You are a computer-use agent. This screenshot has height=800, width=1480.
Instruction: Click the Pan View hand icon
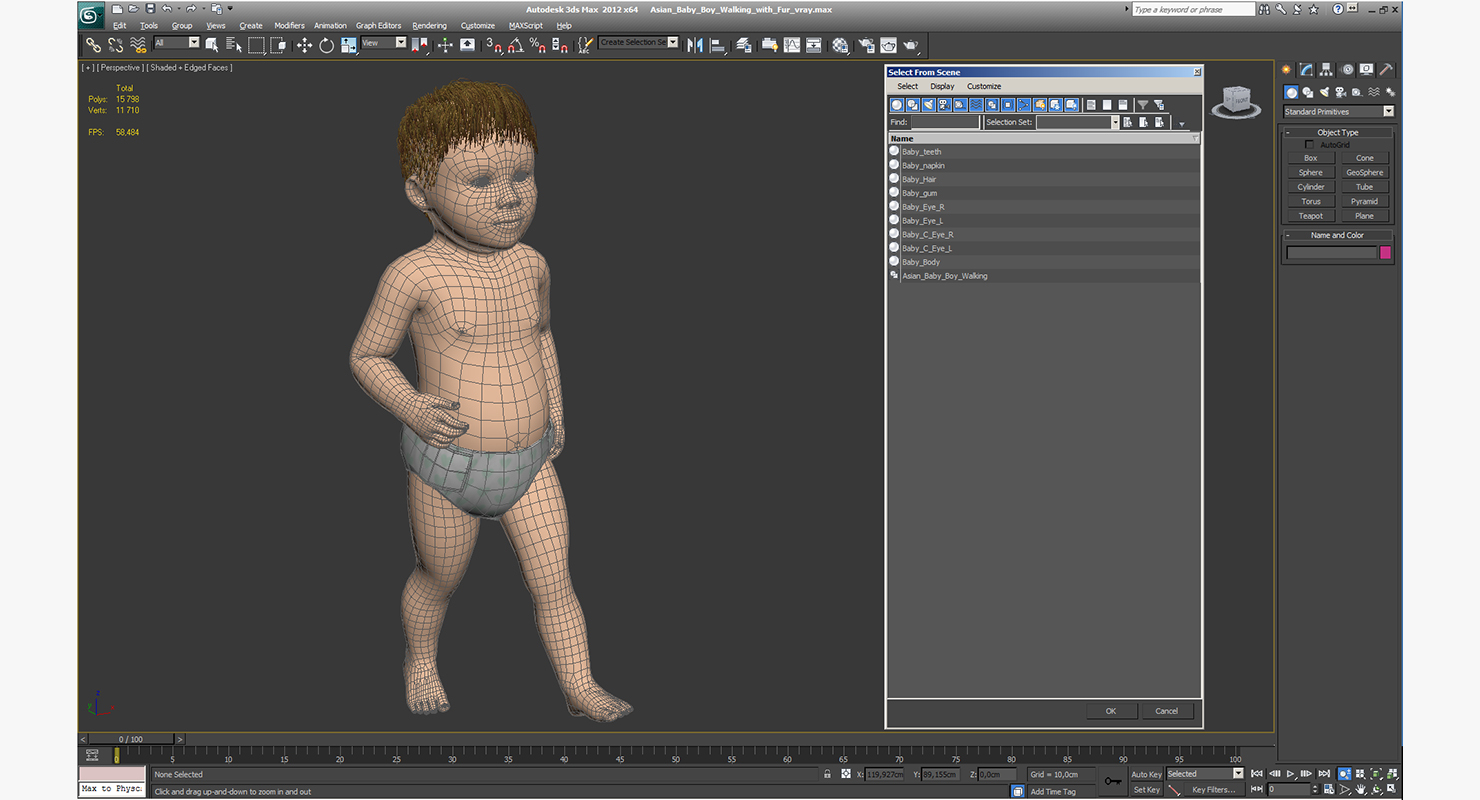(x=1361, y=789)
